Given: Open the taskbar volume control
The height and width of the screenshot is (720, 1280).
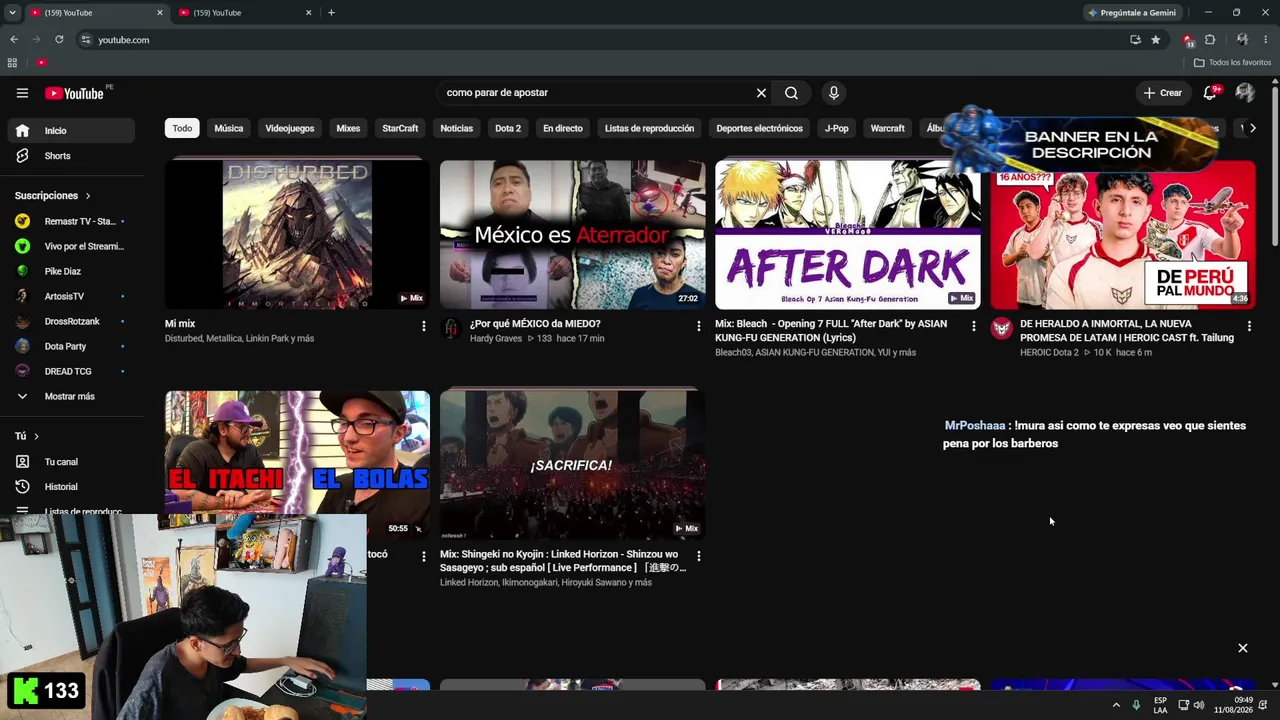Looking at the screenshot, I should (x=1198, y=705).
